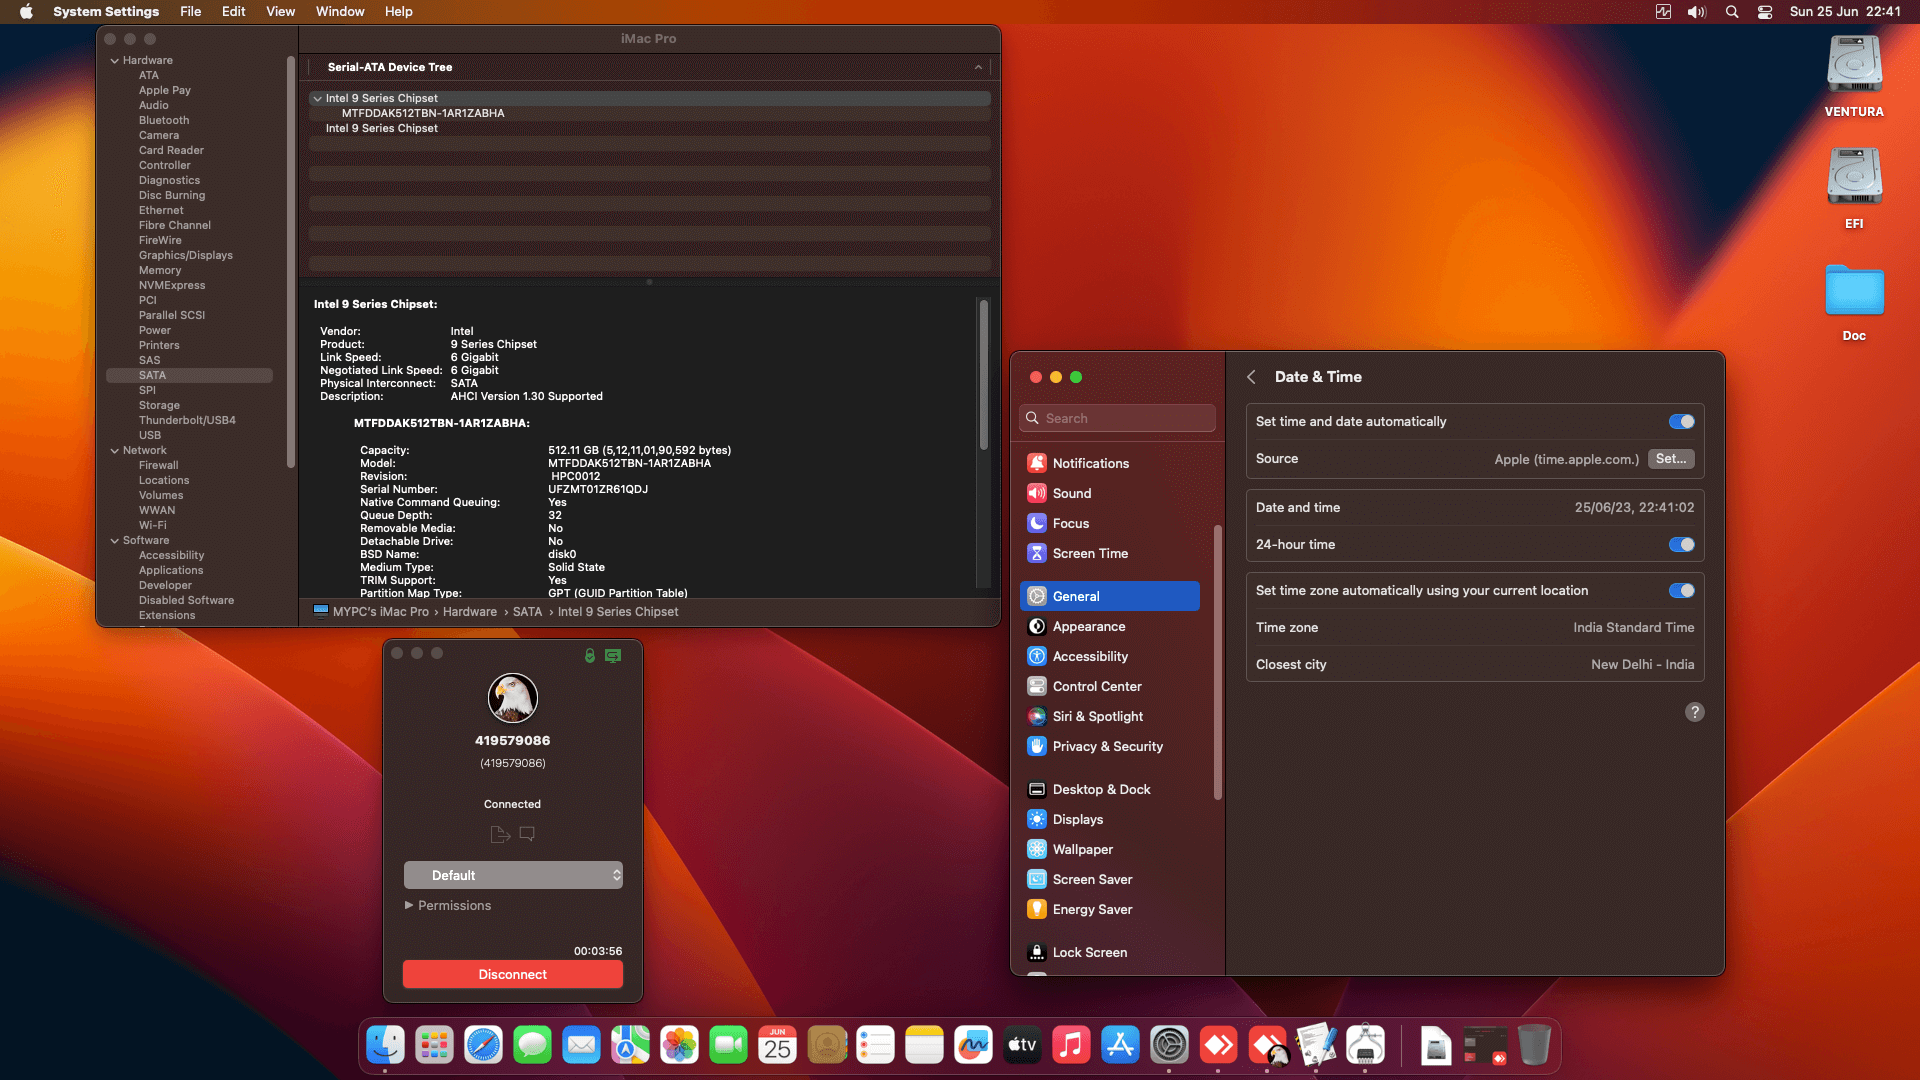1920x1080 pixels.
Task: Select NVMExpress in System Information sidebar
Action: 172,286
